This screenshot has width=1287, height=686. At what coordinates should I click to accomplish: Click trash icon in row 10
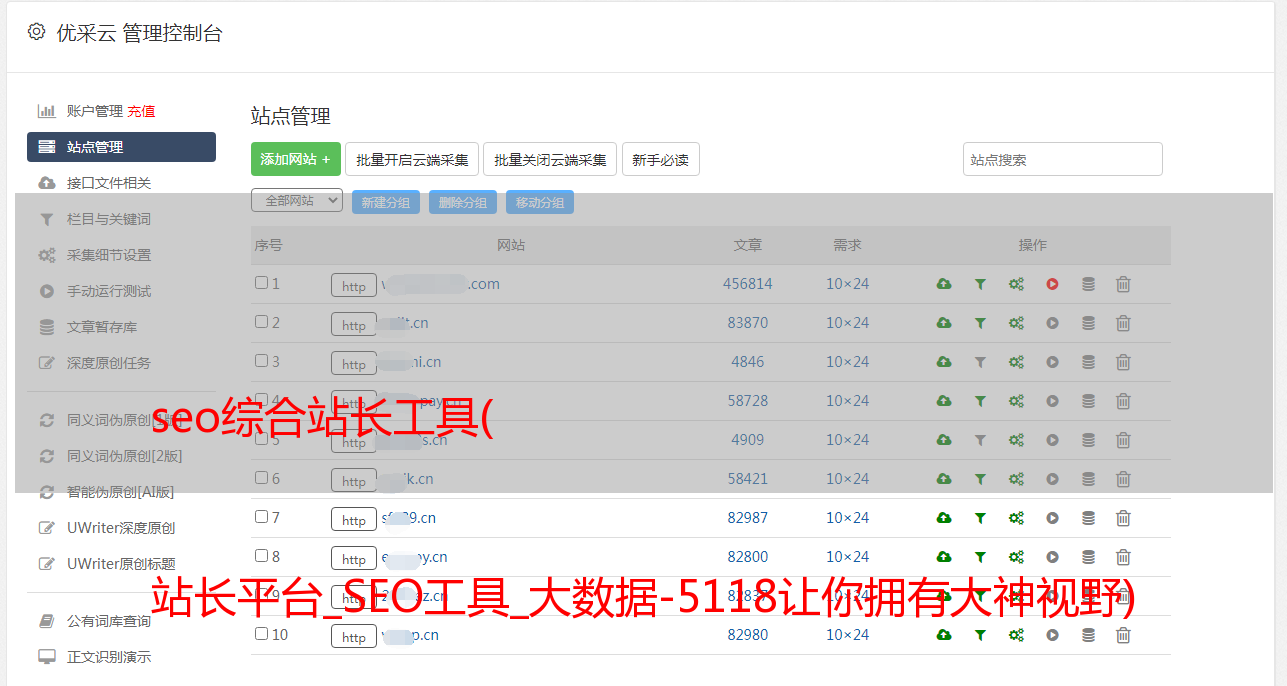[1123, 635]
